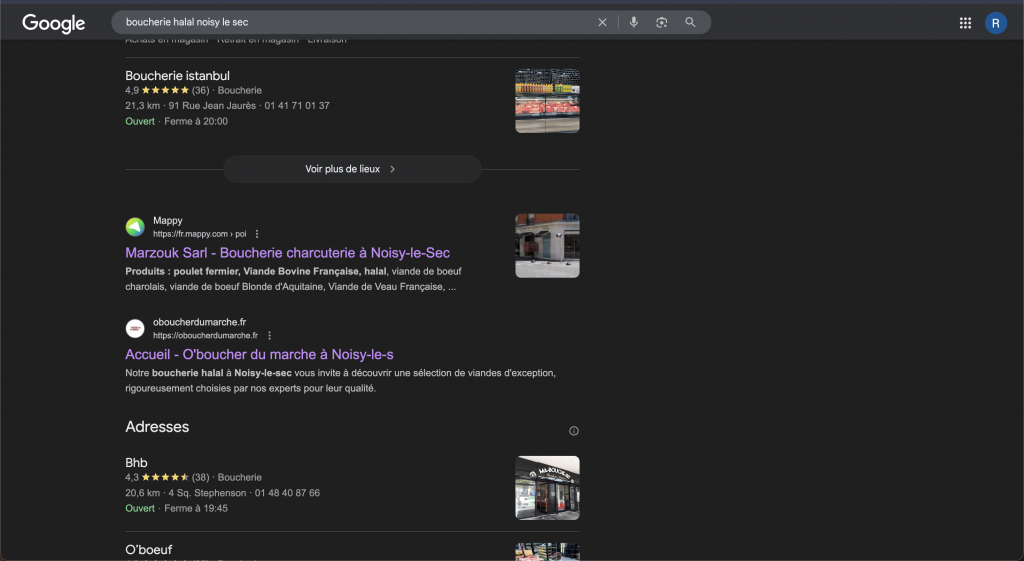
Task: Select the Bhb butcher listing
Action: pos(136,463)
